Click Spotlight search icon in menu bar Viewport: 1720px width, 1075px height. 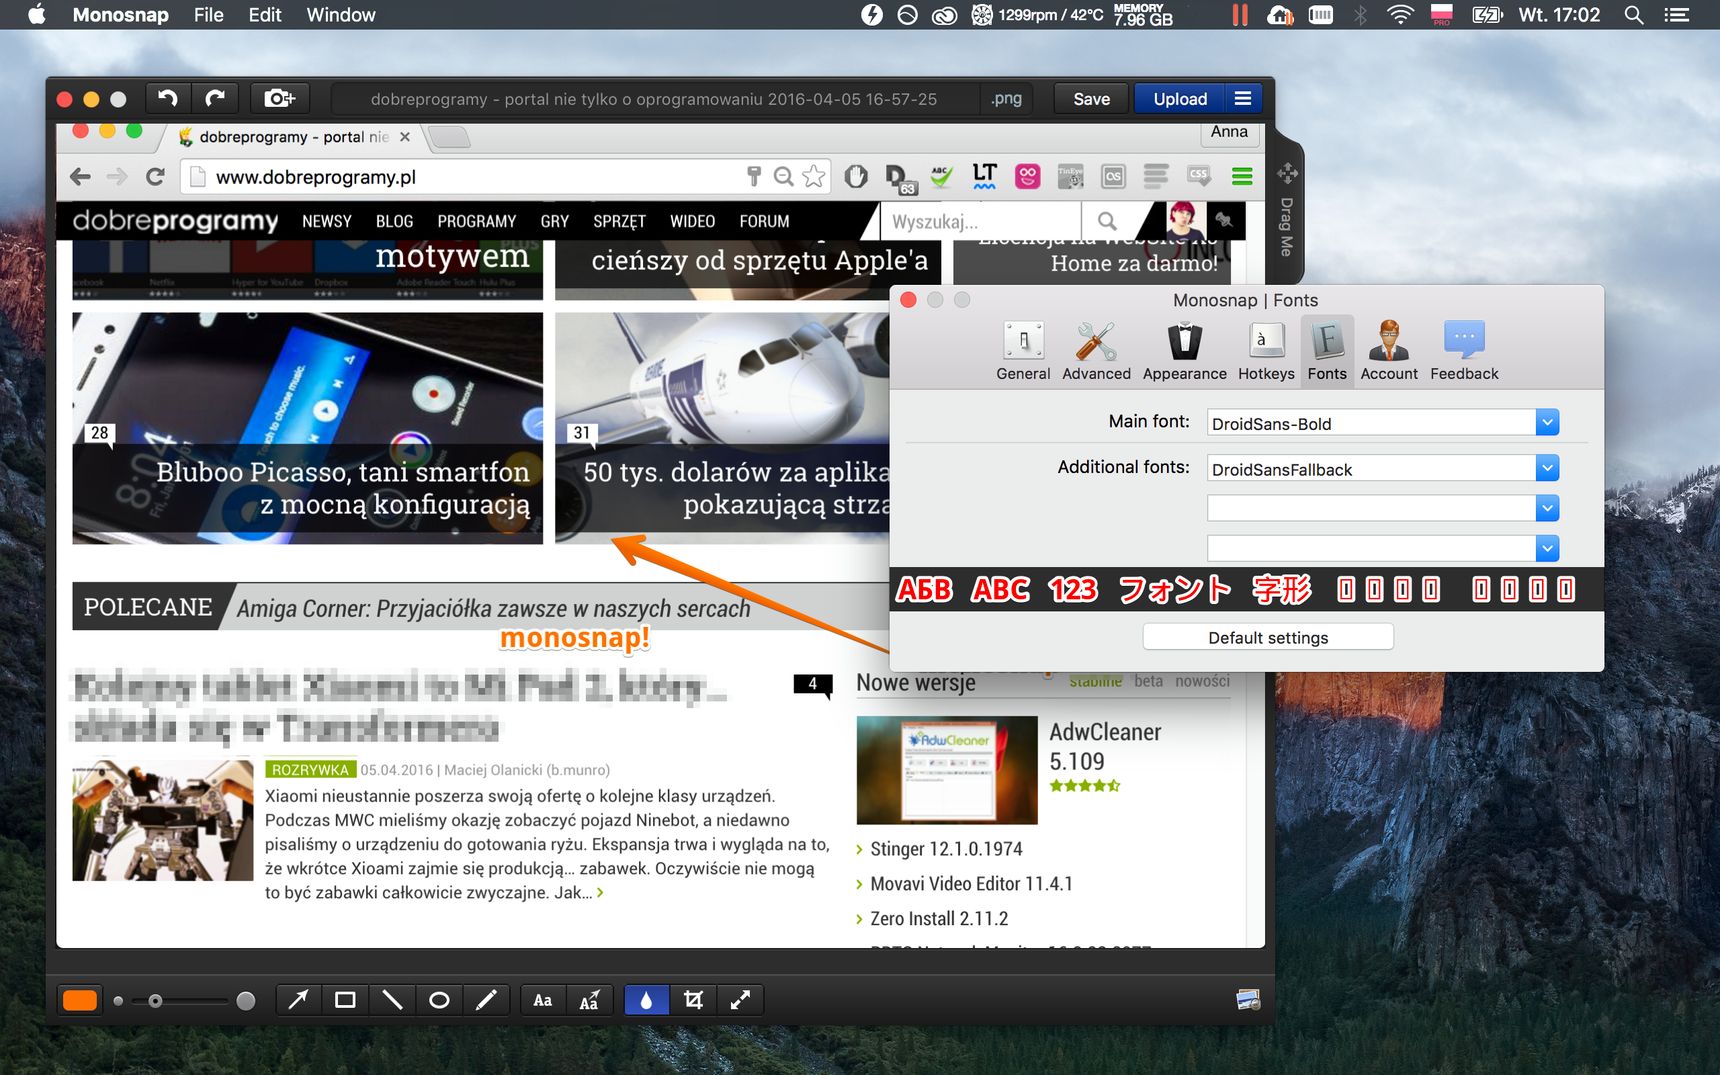tap(1634, 15)
